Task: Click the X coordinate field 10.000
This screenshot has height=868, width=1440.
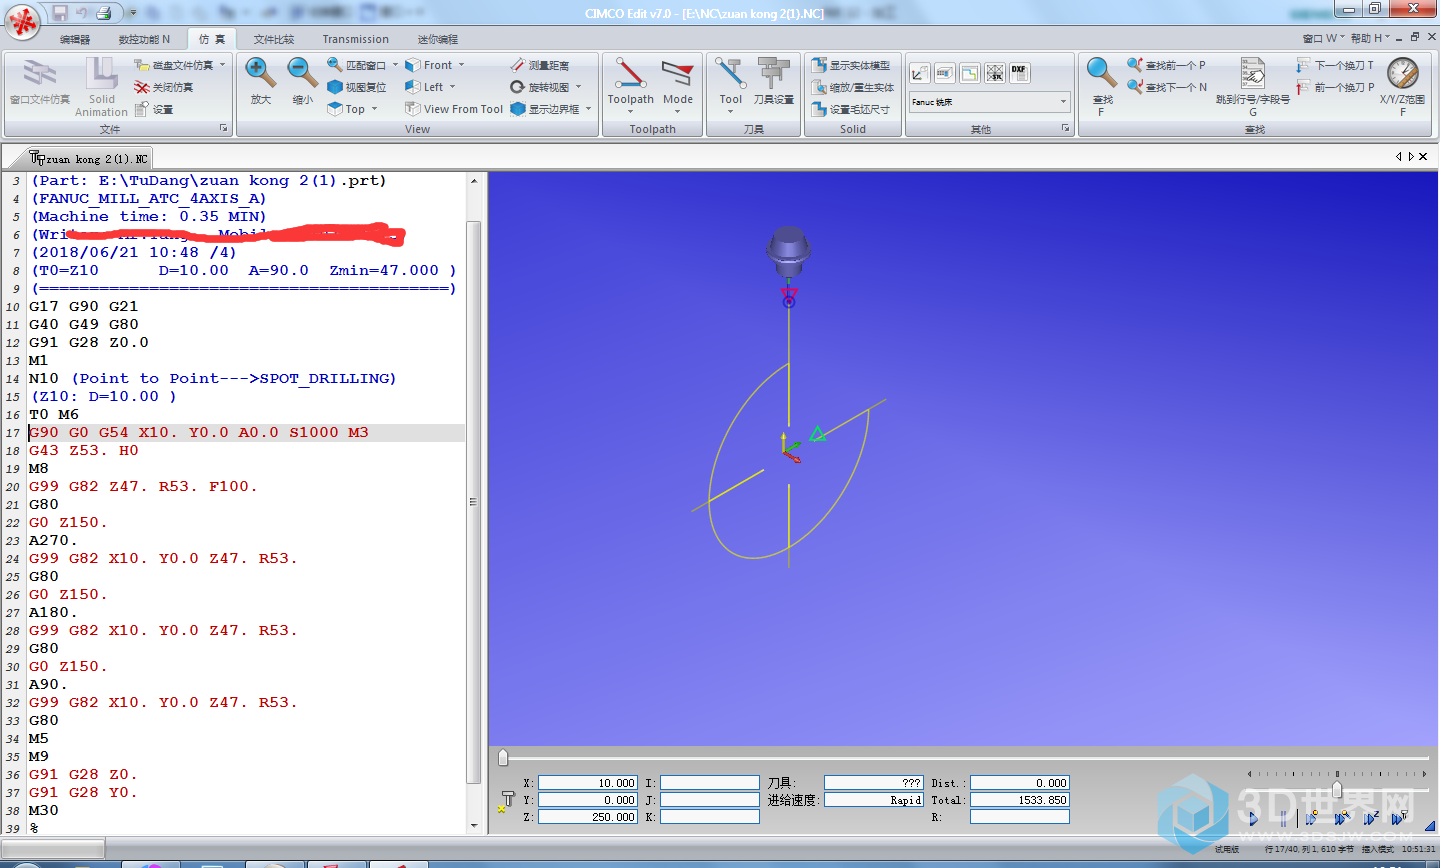Action: pos(588,783)
